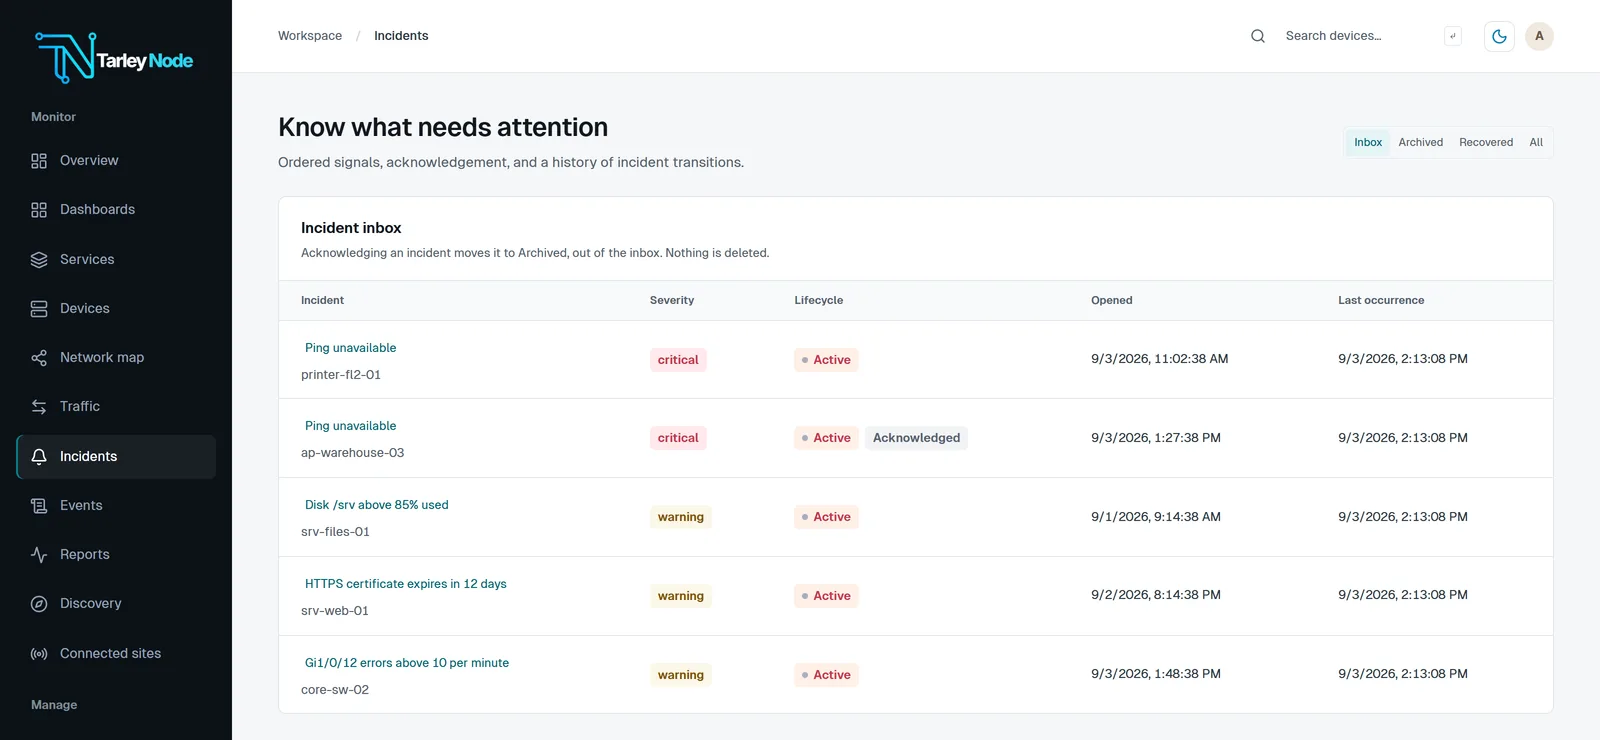Click the search magnifier icon
This screenshot has width=1600, height=740.
pos(1258,36)
